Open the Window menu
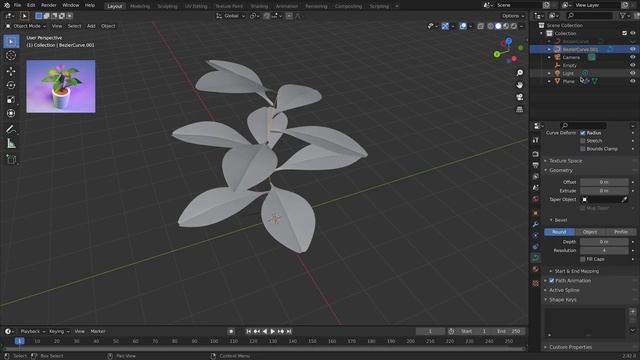The height and width of the screenshot is (360, 640). click(x=71, y=5)
